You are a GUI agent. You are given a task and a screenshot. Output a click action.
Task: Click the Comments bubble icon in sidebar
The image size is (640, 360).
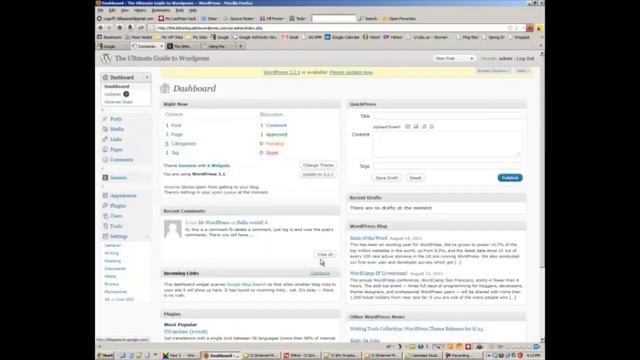click(105, 160)
